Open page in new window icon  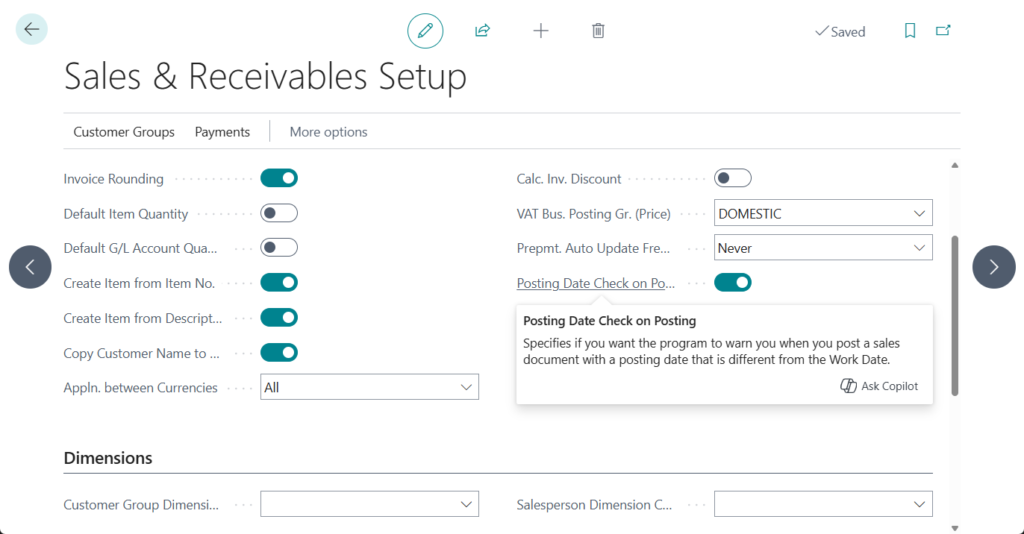click(943, 31)
